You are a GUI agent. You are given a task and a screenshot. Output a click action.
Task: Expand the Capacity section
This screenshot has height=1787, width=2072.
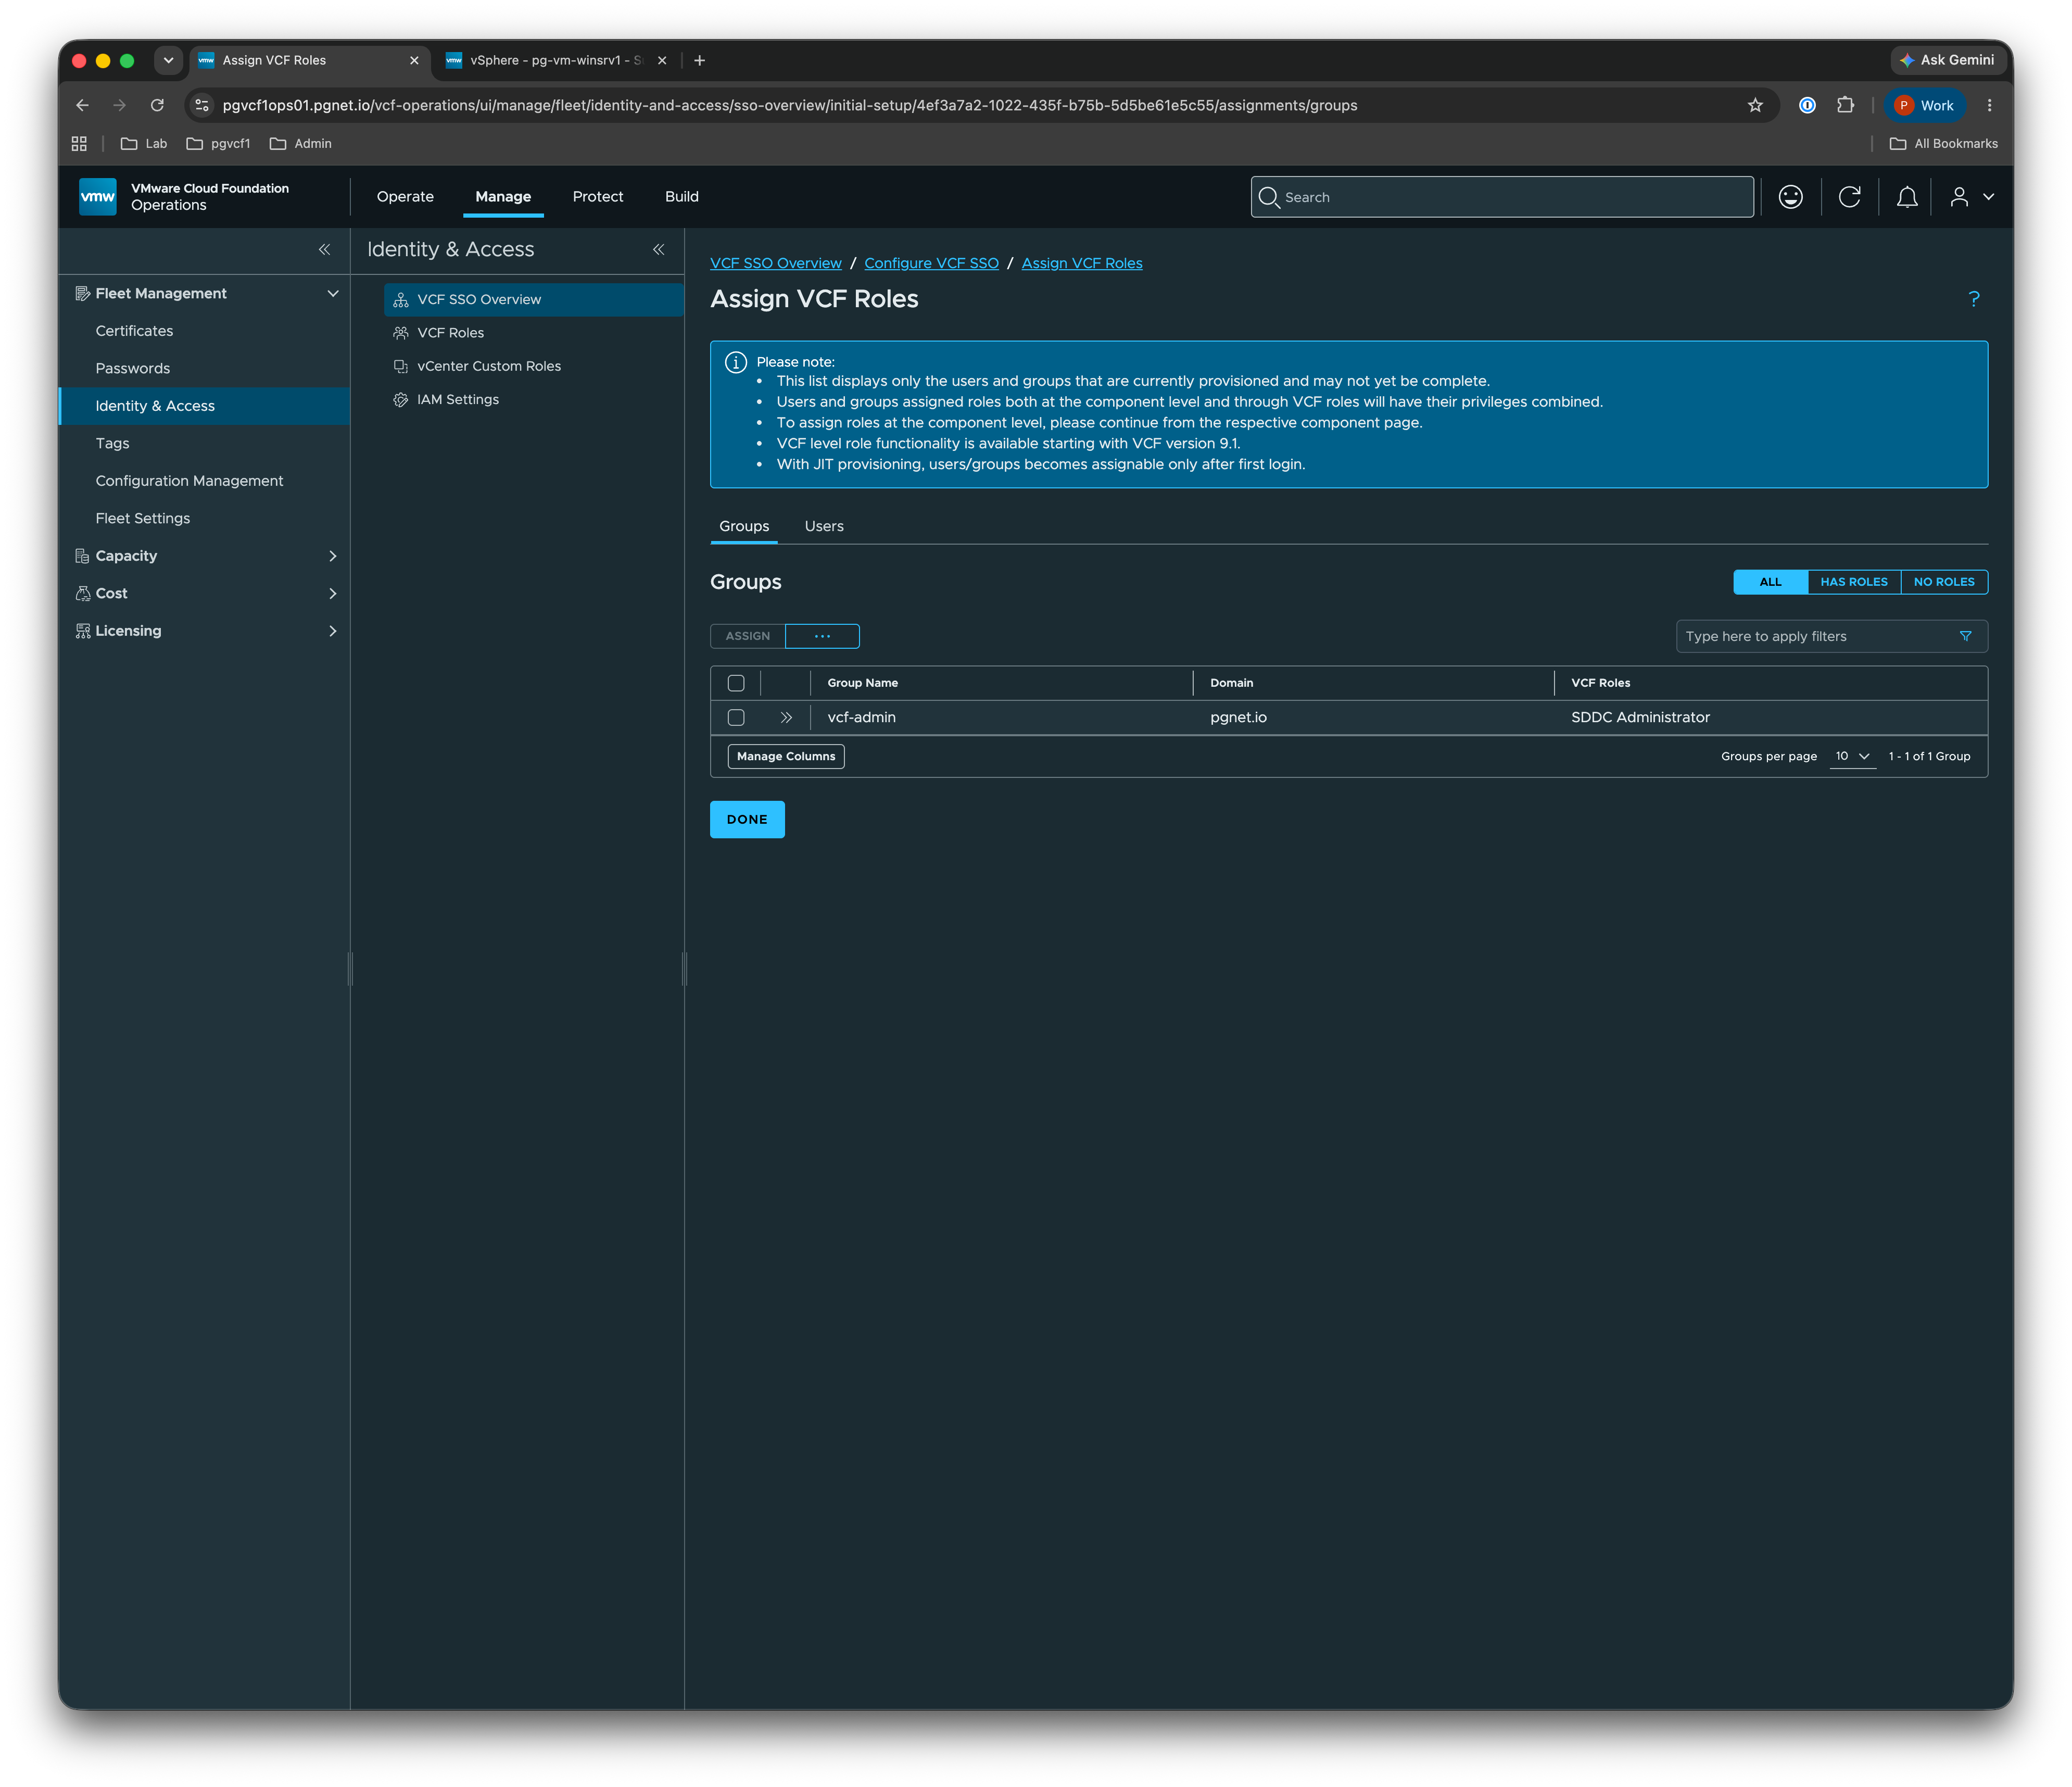click(333, 556)
